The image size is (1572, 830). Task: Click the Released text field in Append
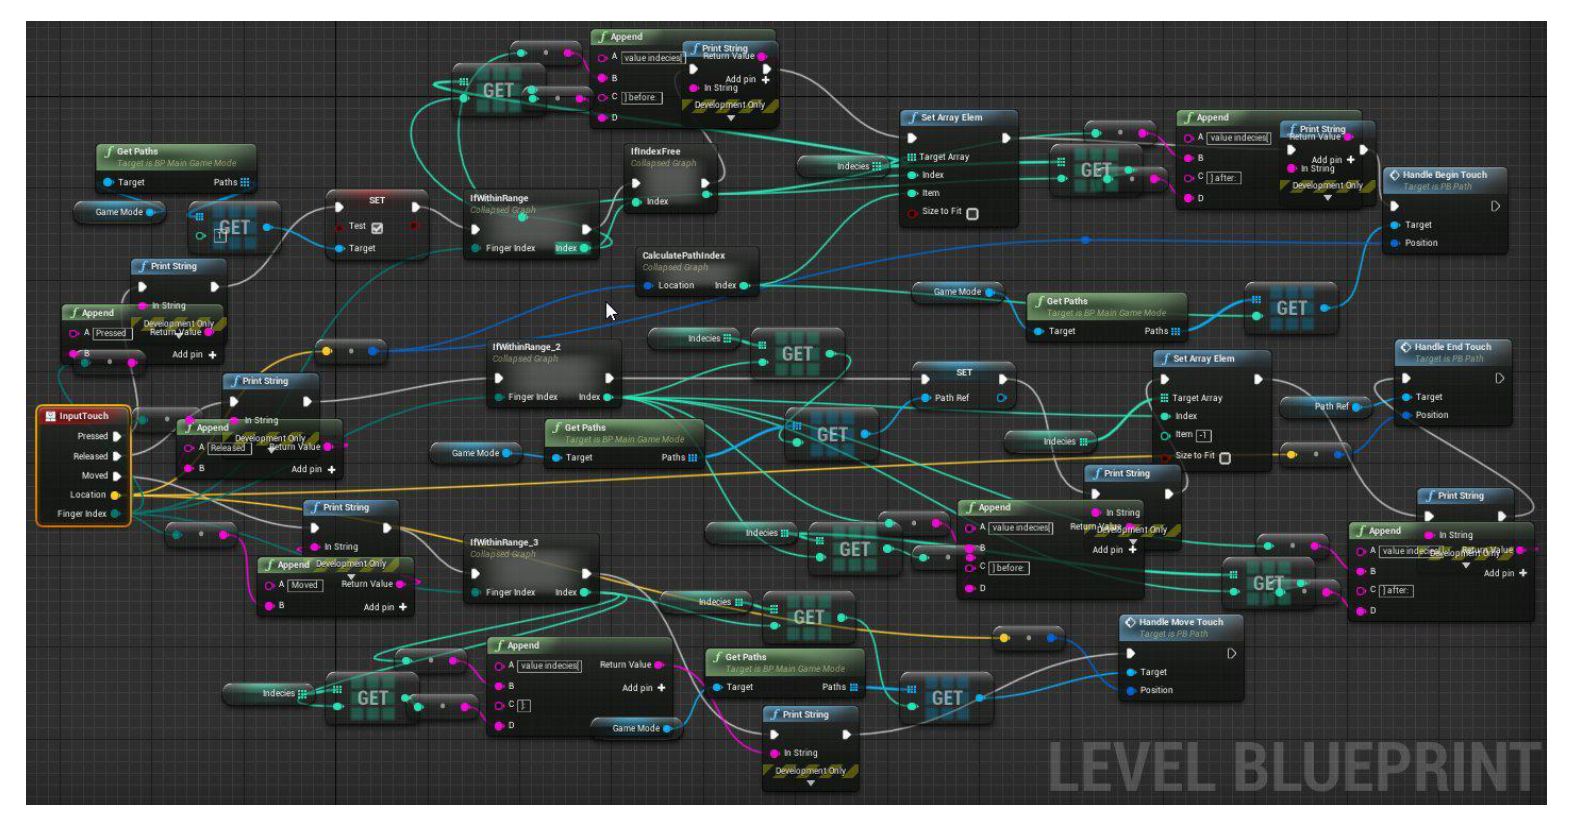click(228, 448)
